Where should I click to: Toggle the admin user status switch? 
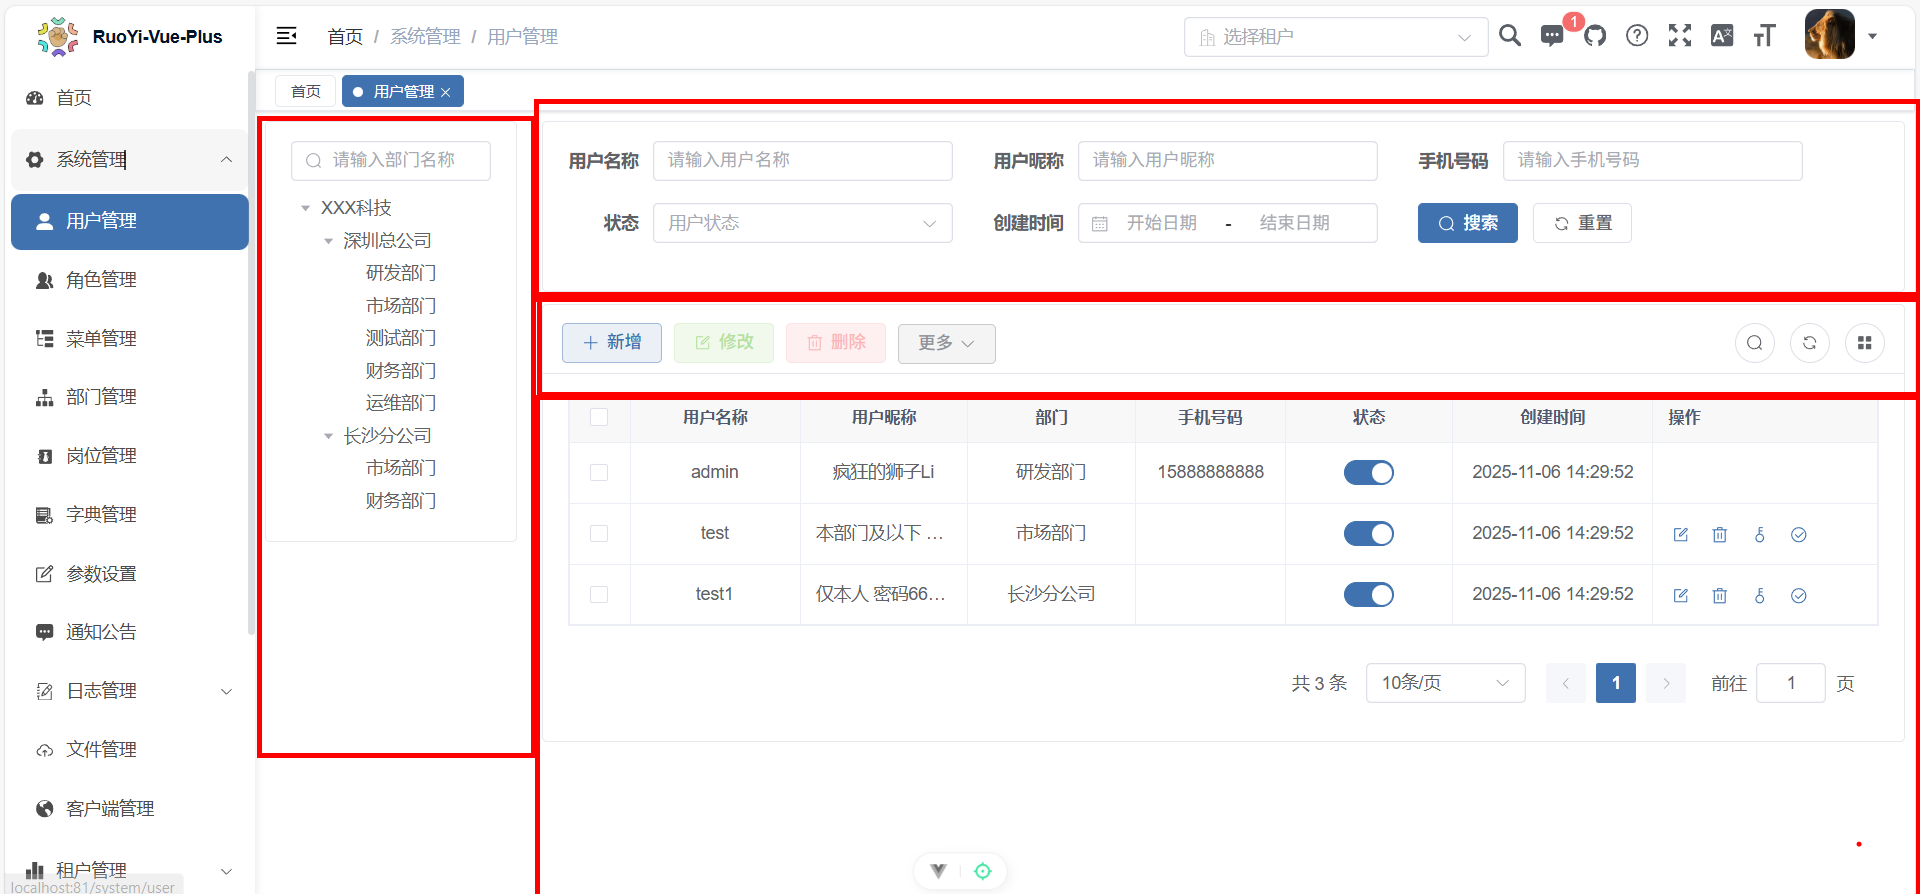pos(1368,473)
